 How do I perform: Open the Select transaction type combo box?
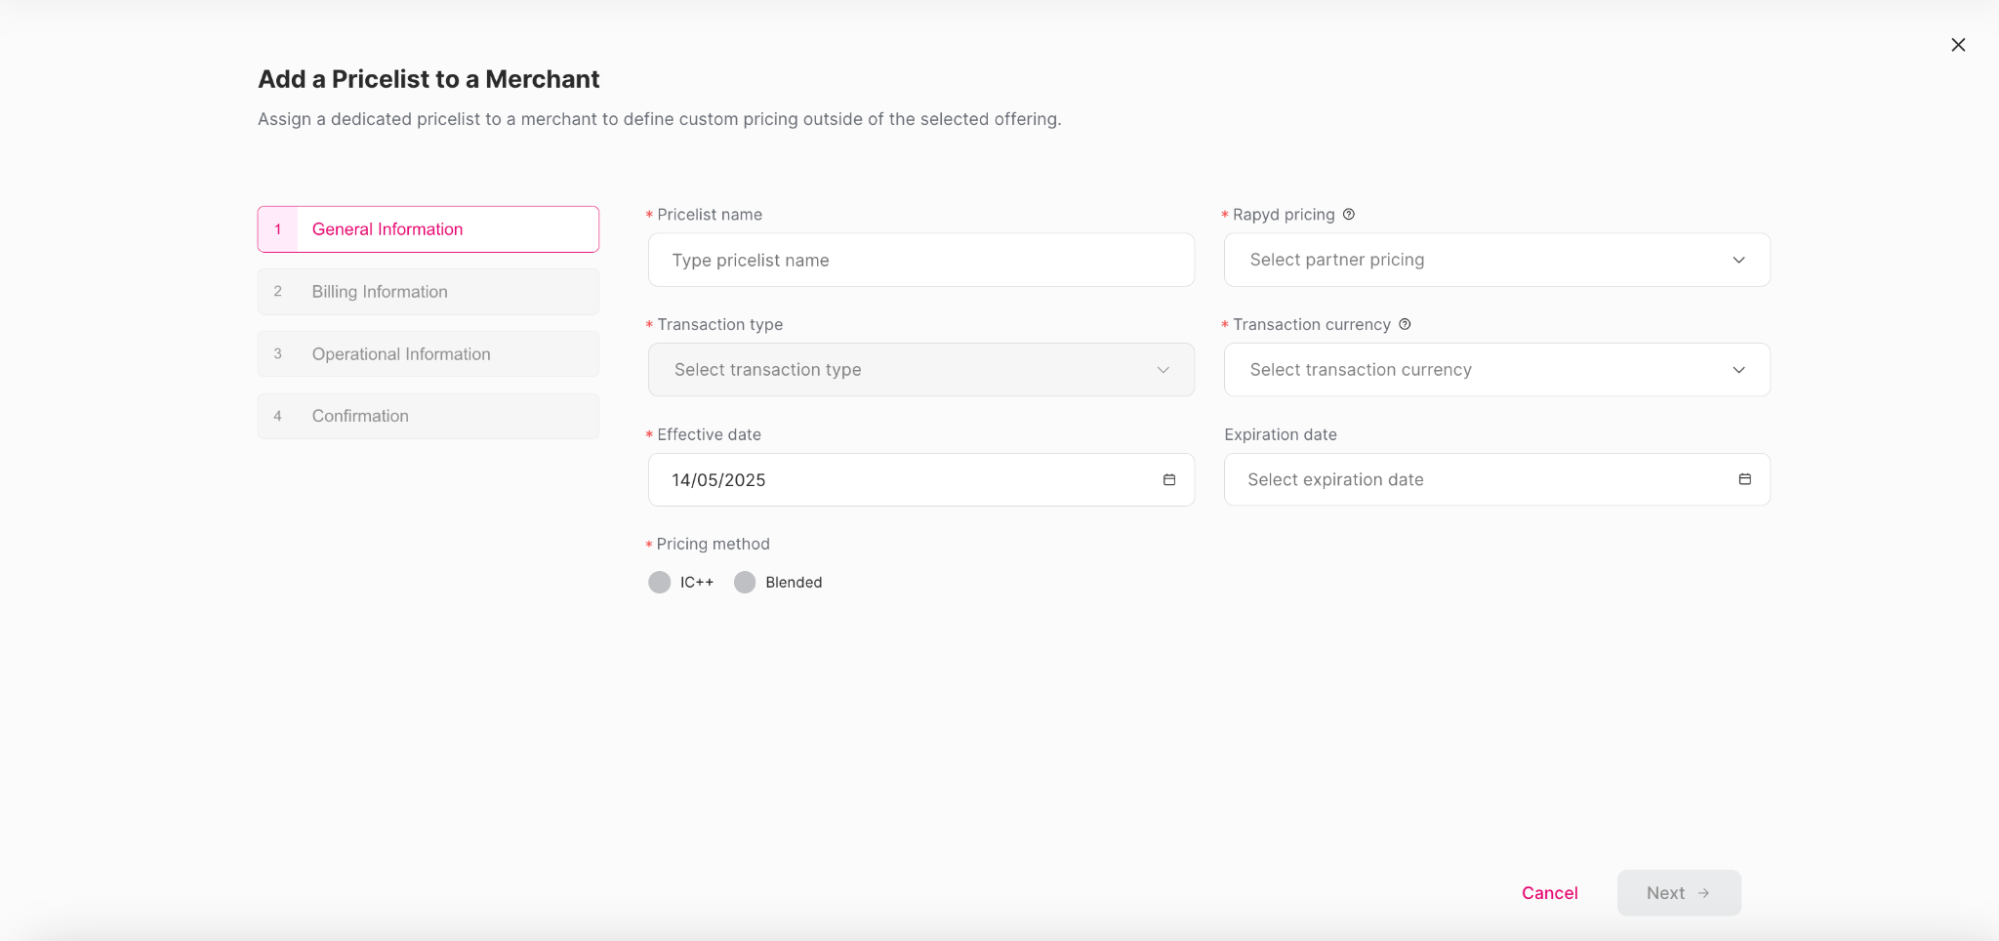coord(921,370)
